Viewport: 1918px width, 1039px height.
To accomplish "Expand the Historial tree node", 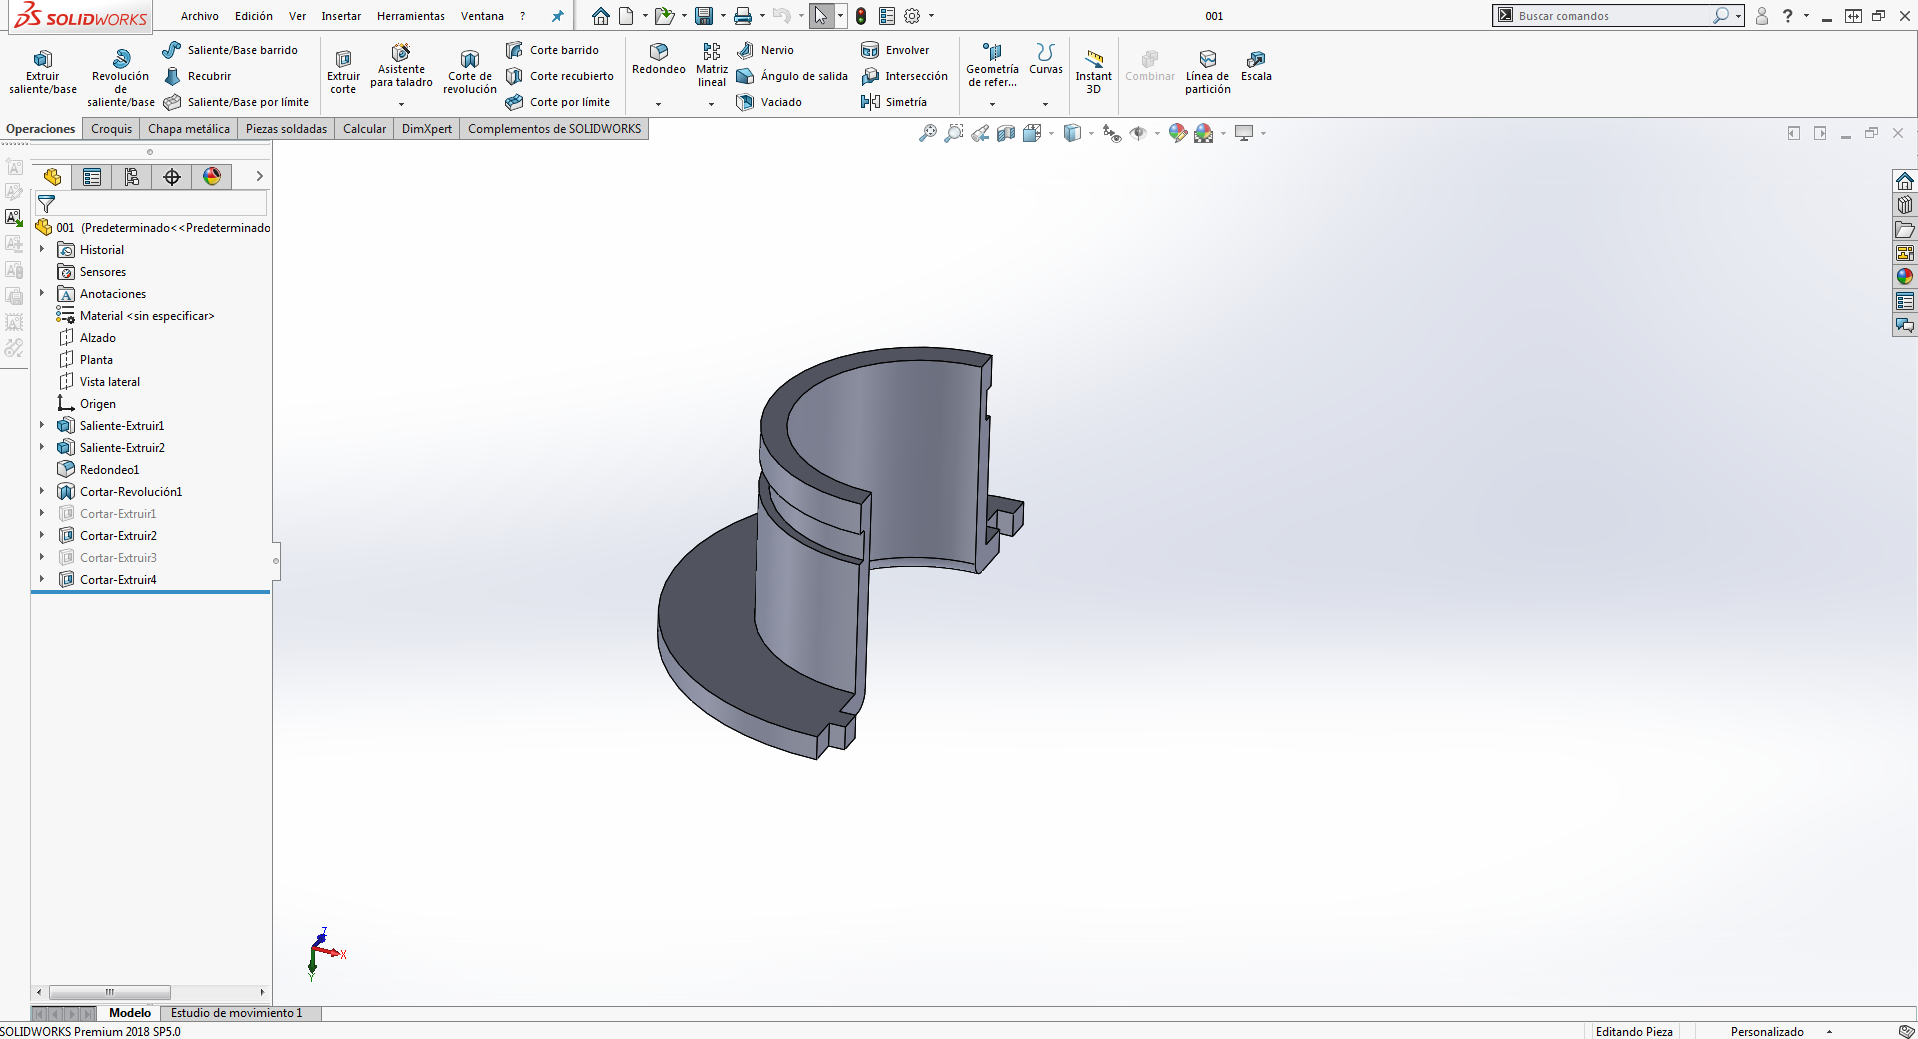I will tap(42, 249).
